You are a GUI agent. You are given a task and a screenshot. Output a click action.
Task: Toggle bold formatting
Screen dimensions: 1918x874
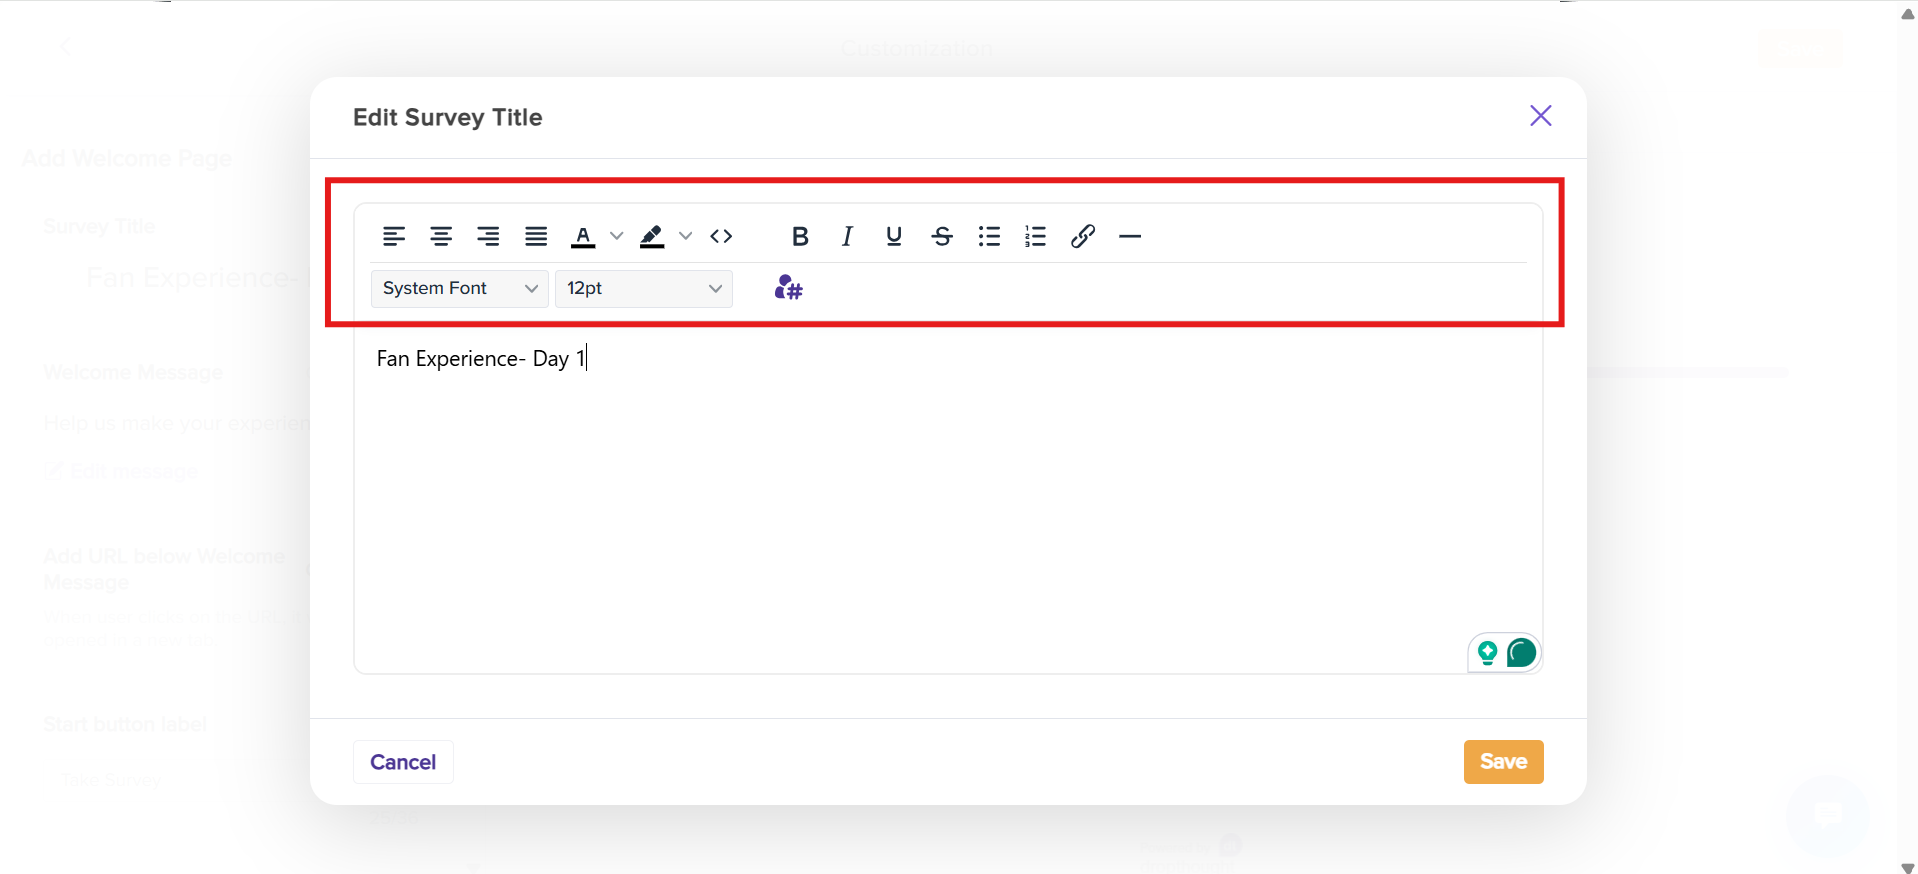[x=800, y=237]
